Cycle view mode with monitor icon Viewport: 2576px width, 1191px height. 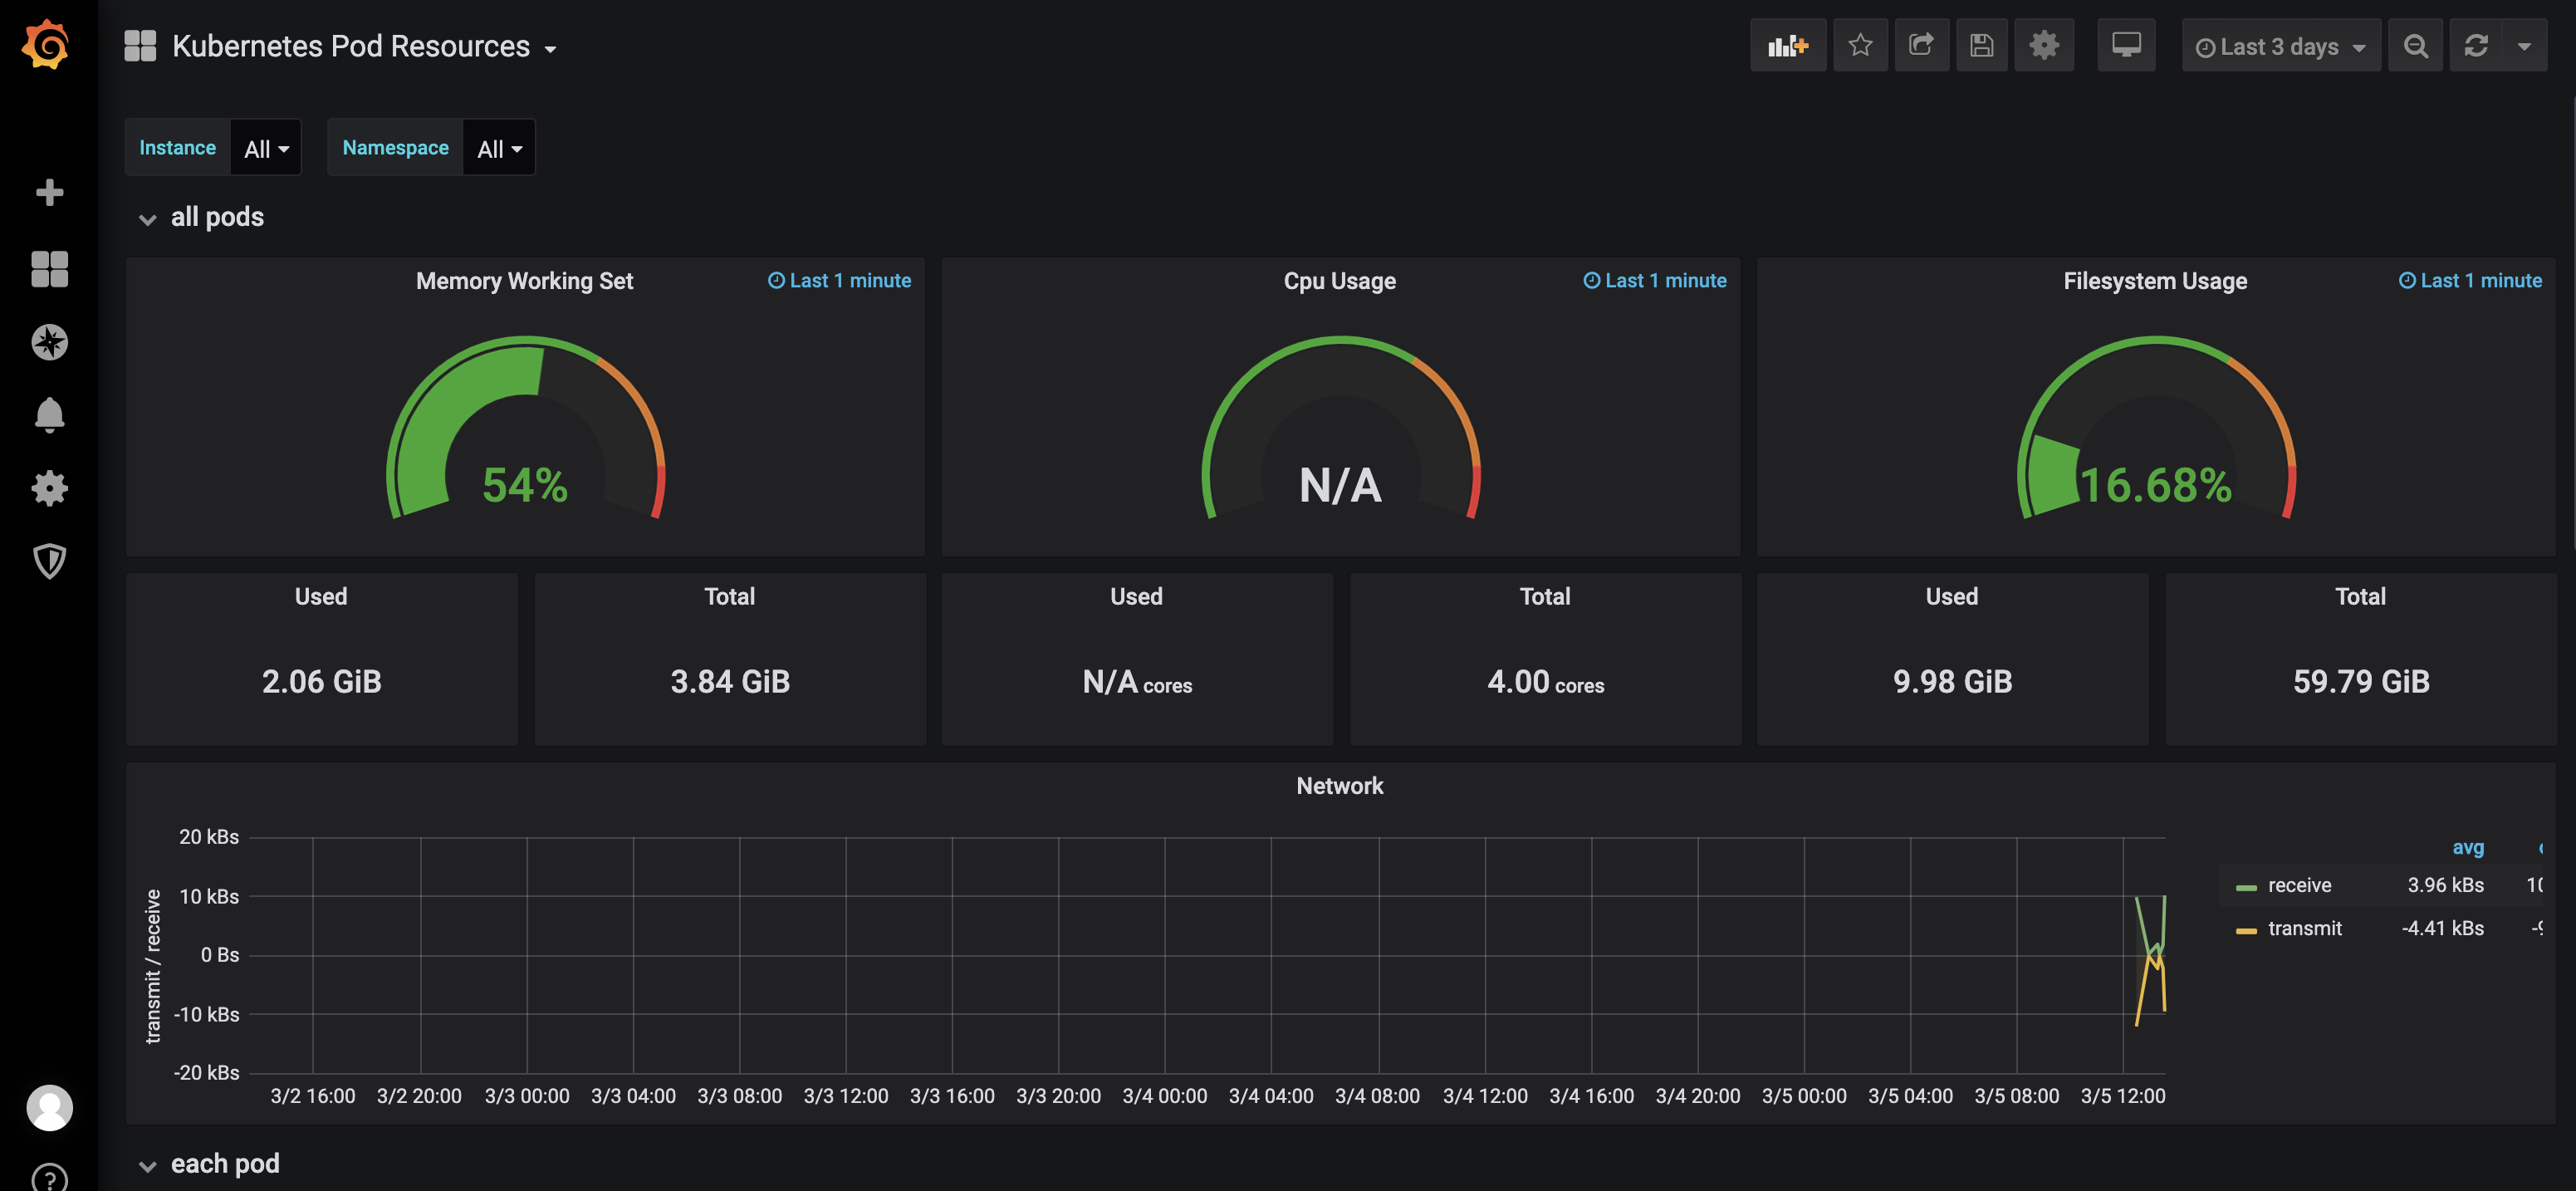pos(2125,46)
